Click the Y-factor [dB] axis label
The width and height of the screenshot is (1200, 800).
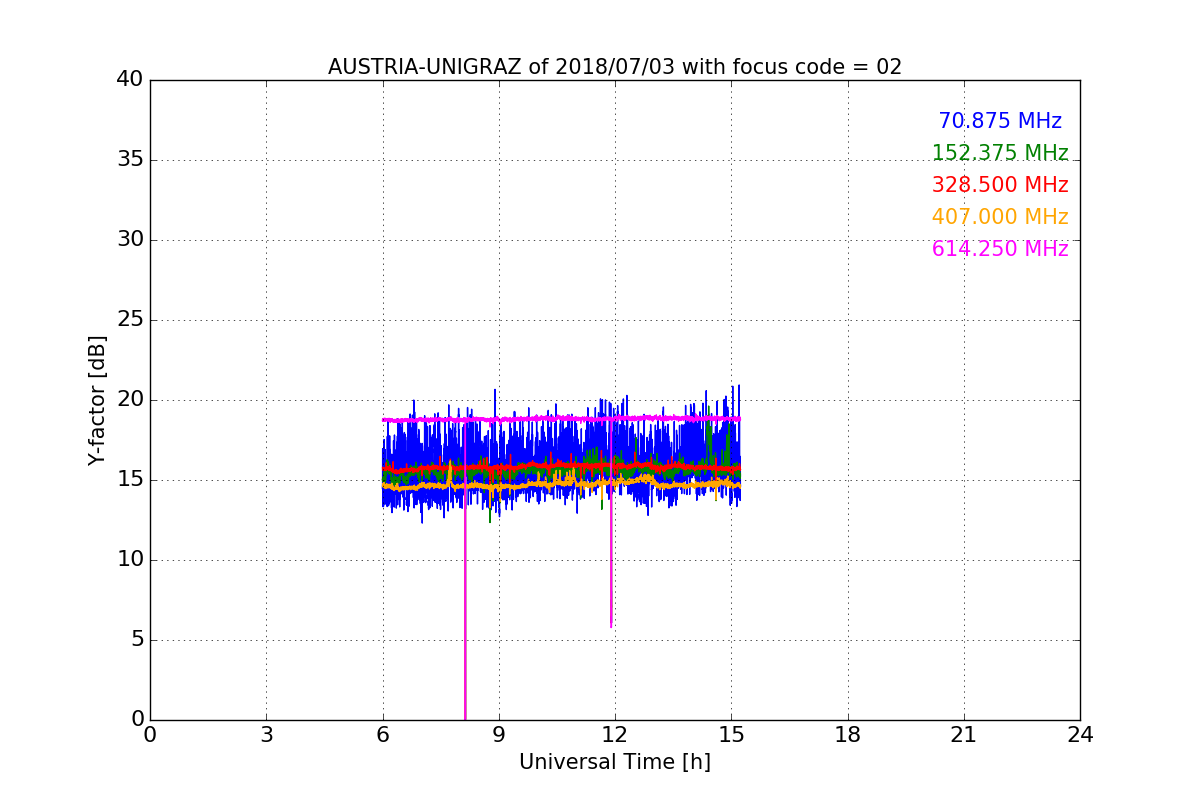point(97,400)
